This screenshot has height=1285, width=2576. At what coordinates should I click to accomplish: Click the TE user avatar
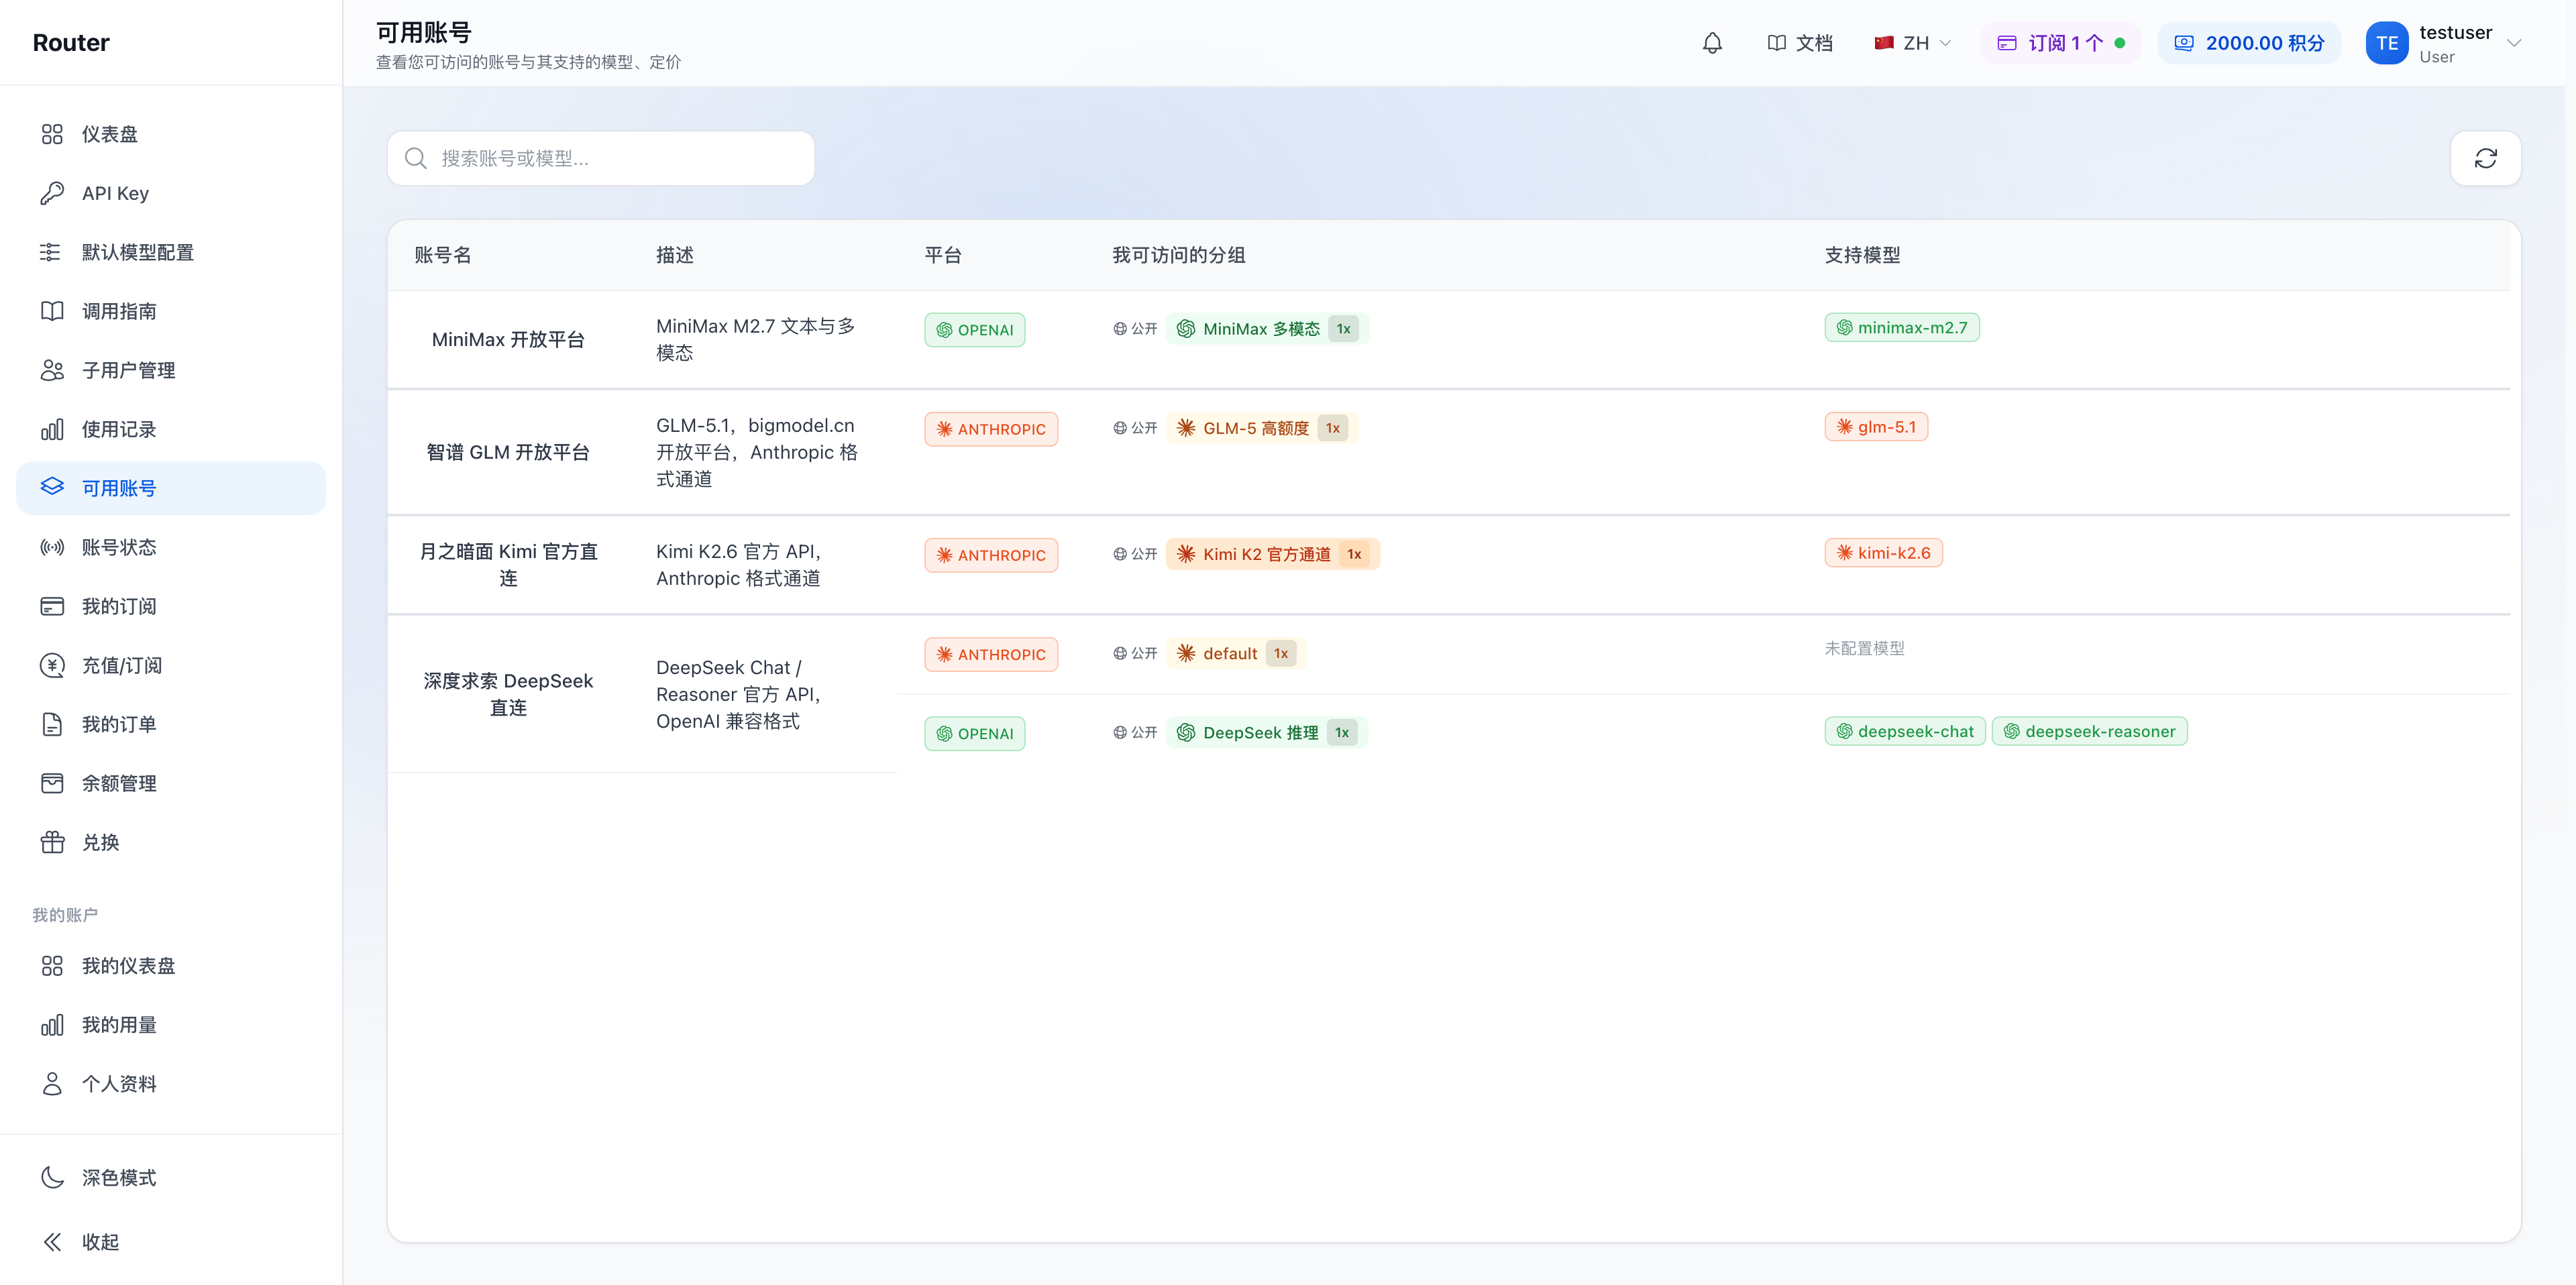pyautogui.click(x=2386, y=43)
